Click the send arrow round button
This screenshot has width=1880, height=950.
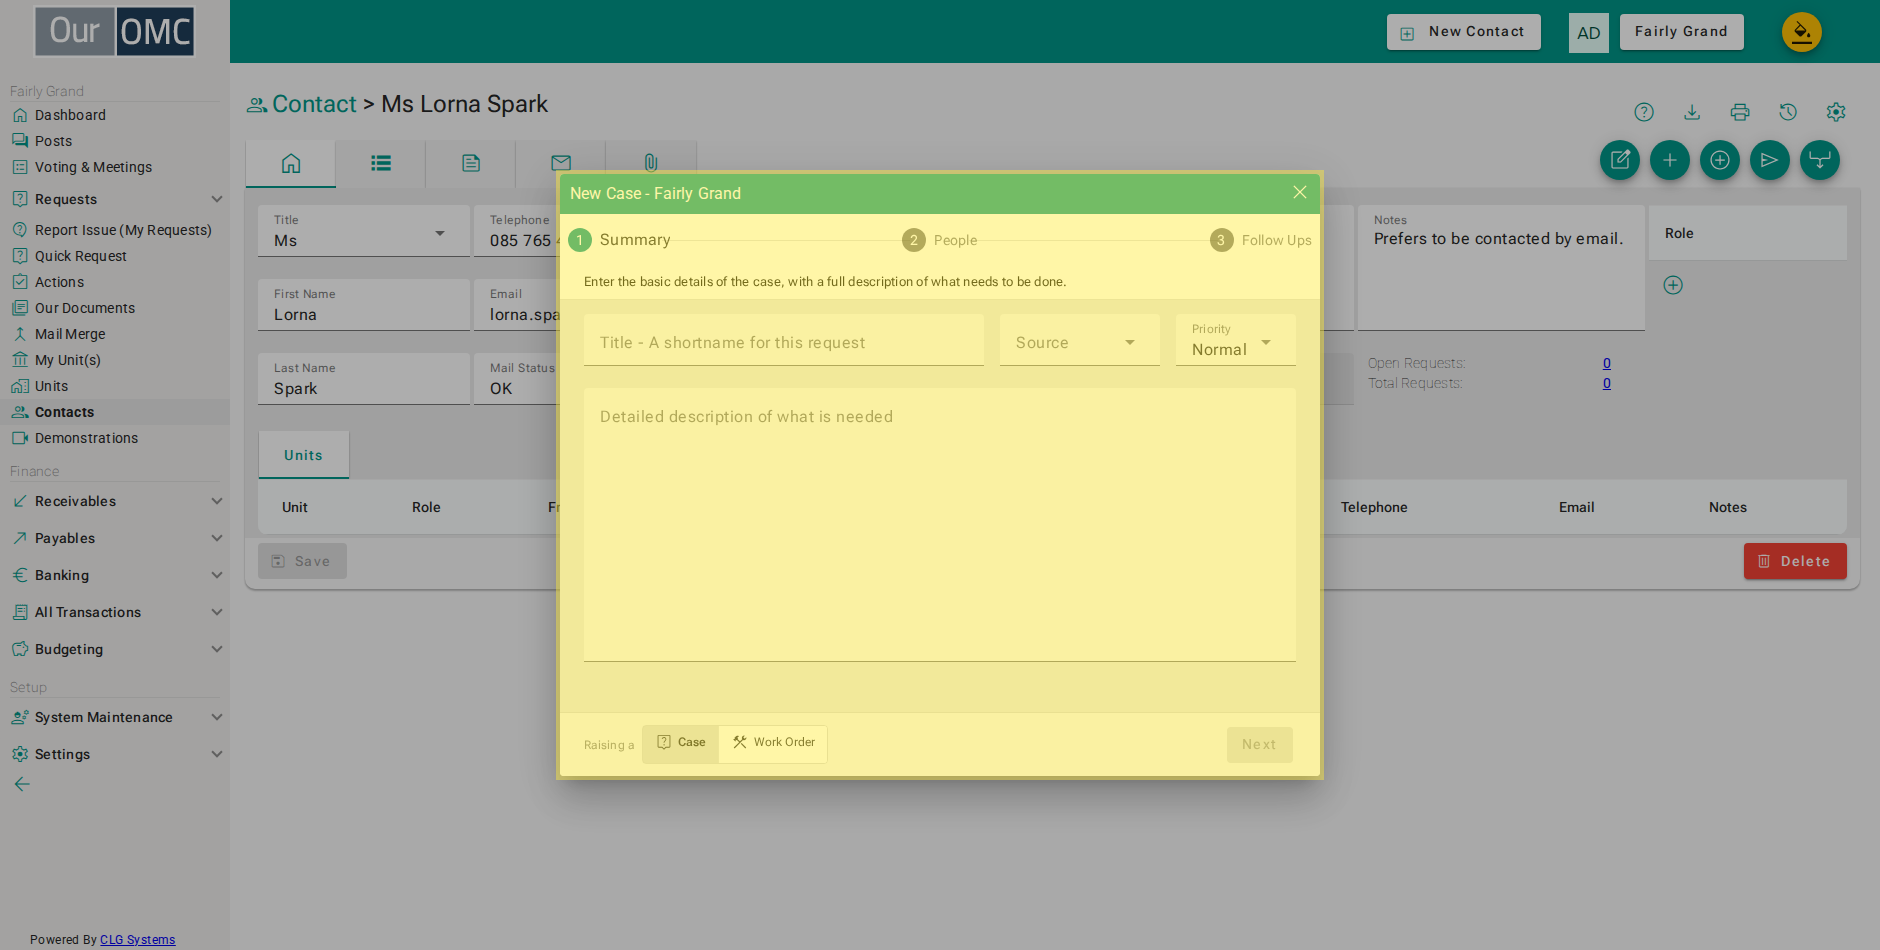[x=1770, y=160]
